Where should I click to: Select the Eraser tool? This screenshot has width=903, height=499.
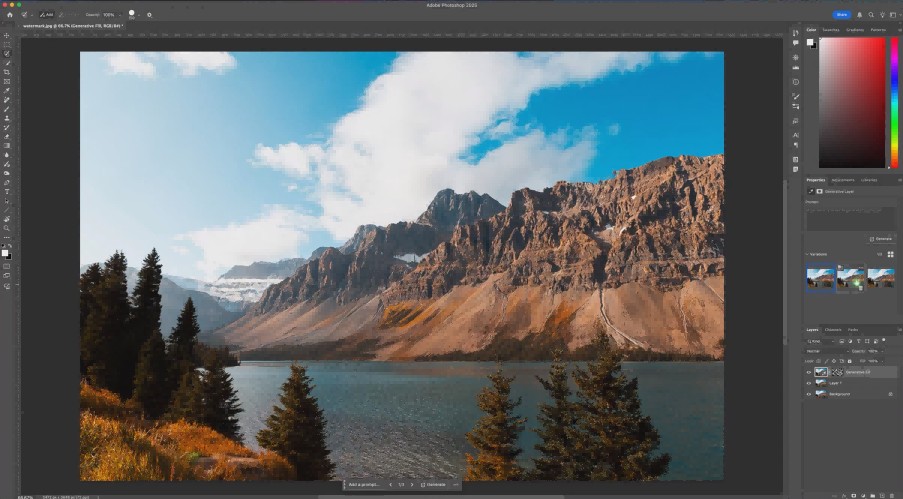[x=7, y=136]
